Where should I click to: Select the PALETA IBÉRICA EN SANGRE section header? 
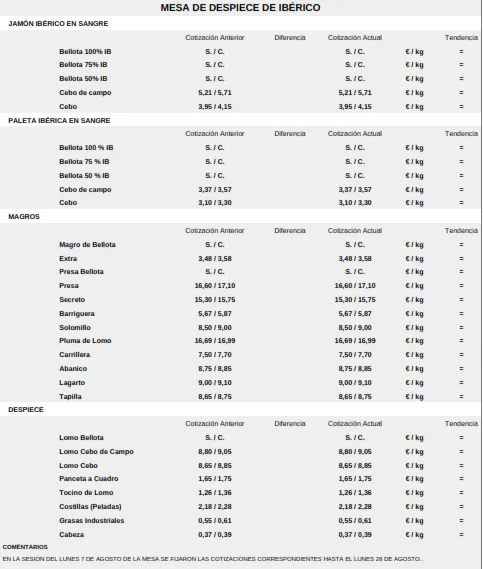[59, 120]
